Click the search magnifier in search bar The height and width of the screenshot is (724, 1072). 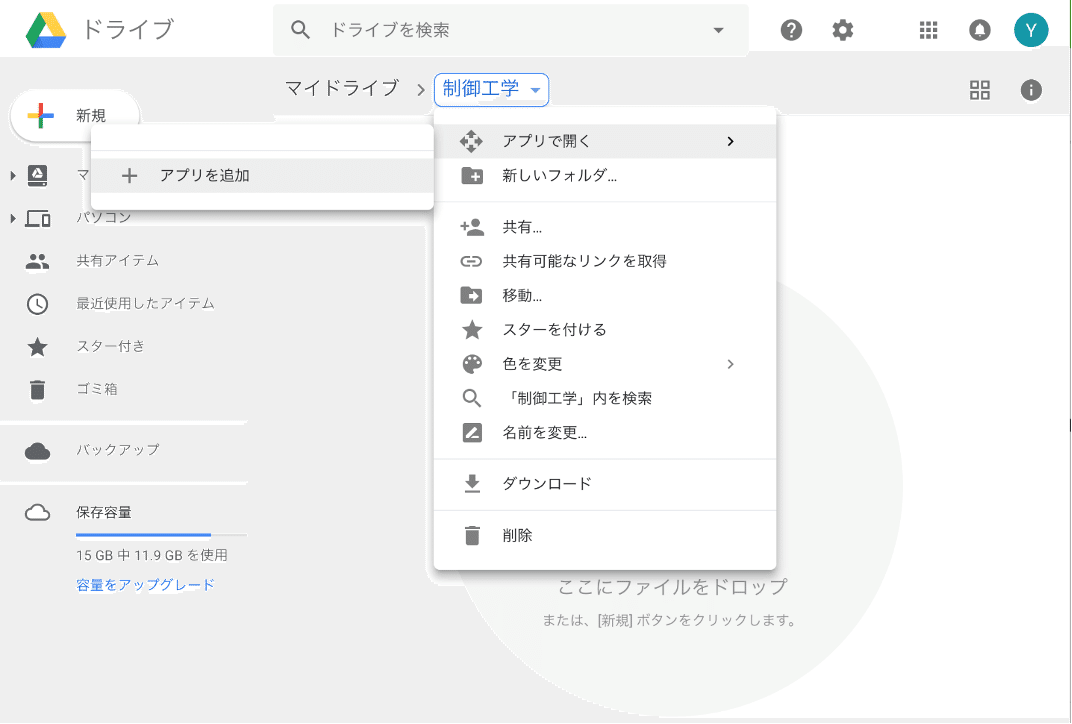(x=301, y=30)
